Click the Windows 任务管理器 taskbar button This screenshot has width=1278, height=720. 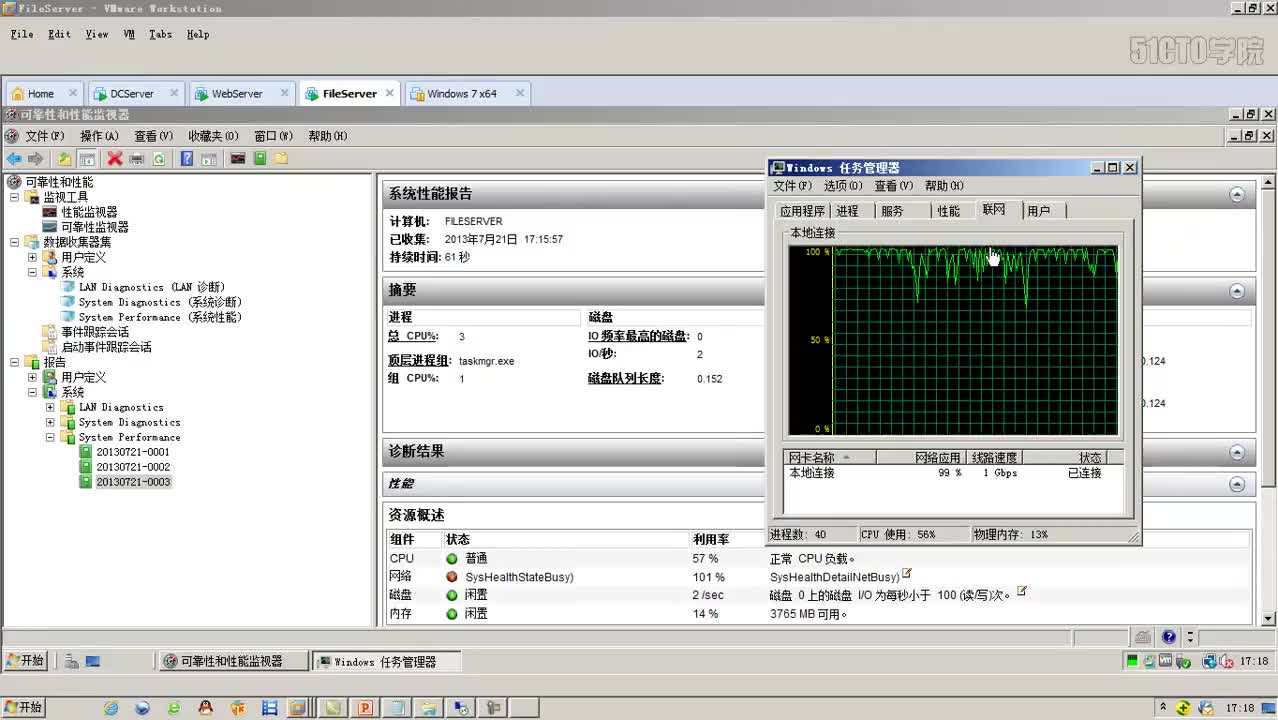(385, 661)
